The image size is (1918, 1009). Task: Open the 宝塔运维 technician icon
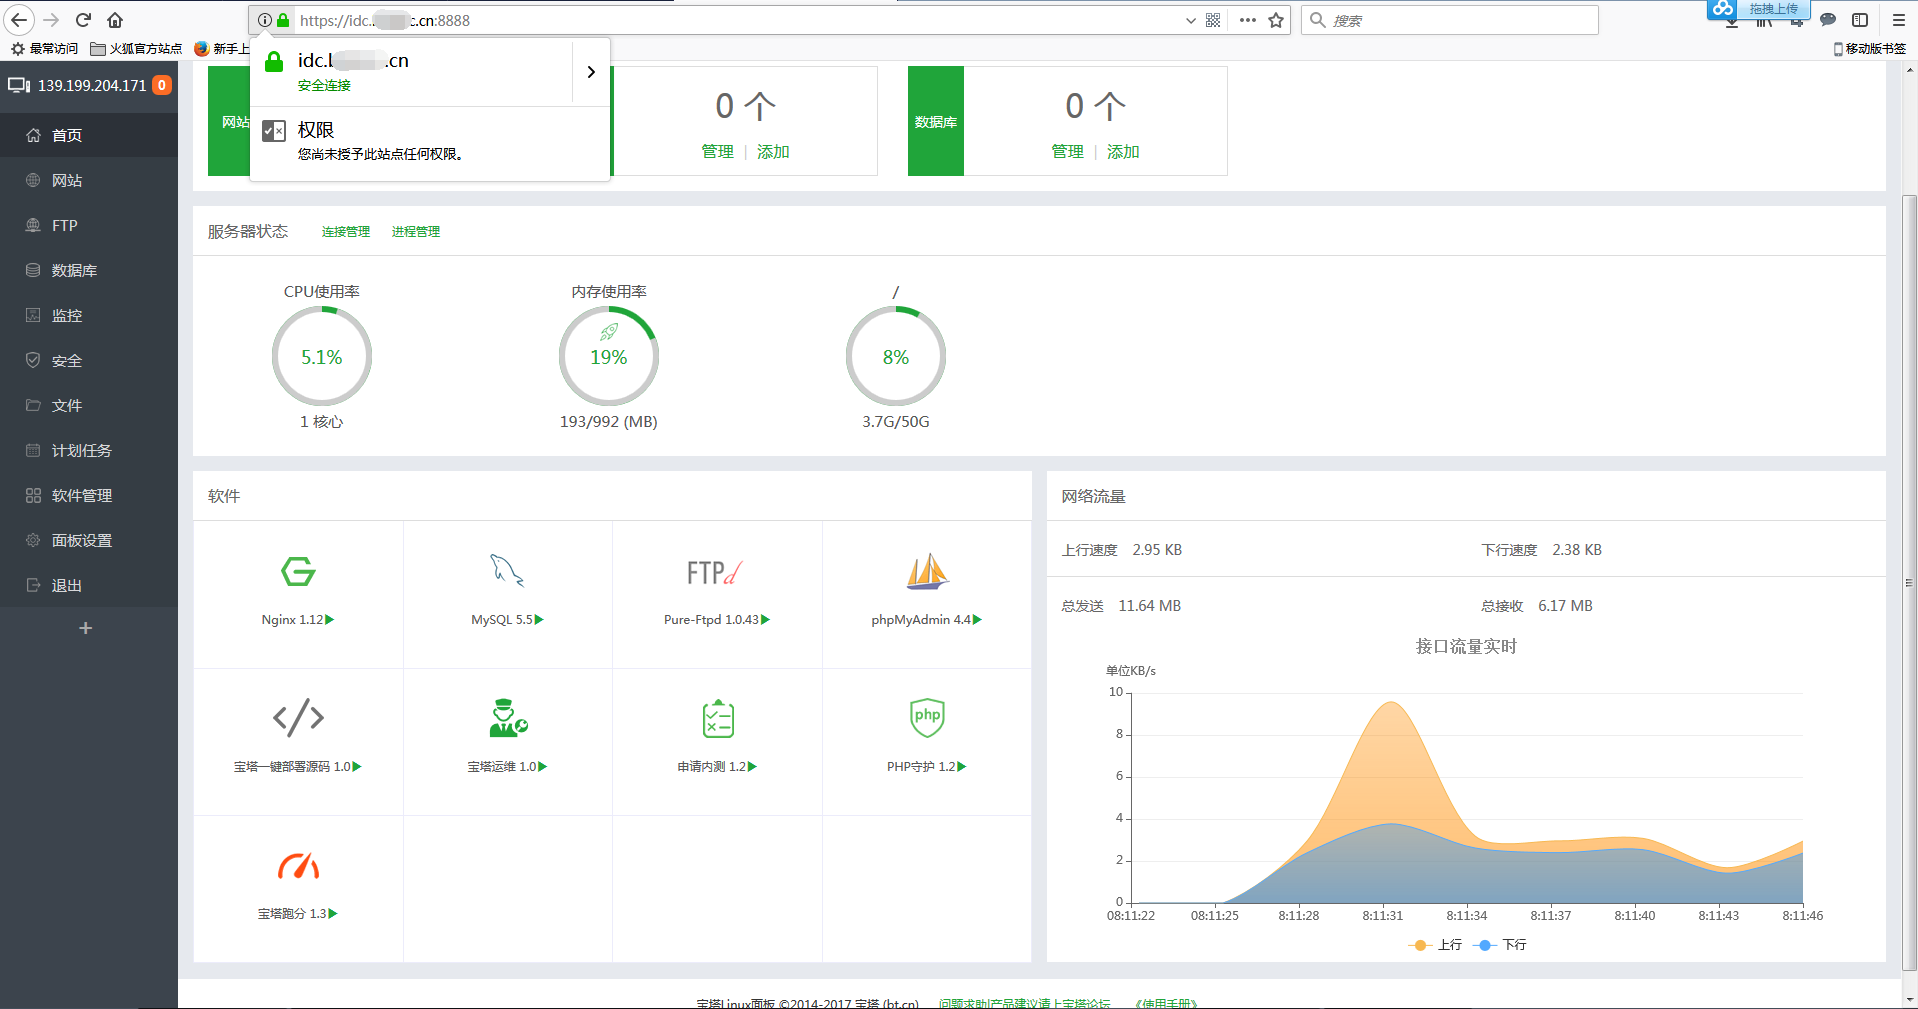pos(508,718)
